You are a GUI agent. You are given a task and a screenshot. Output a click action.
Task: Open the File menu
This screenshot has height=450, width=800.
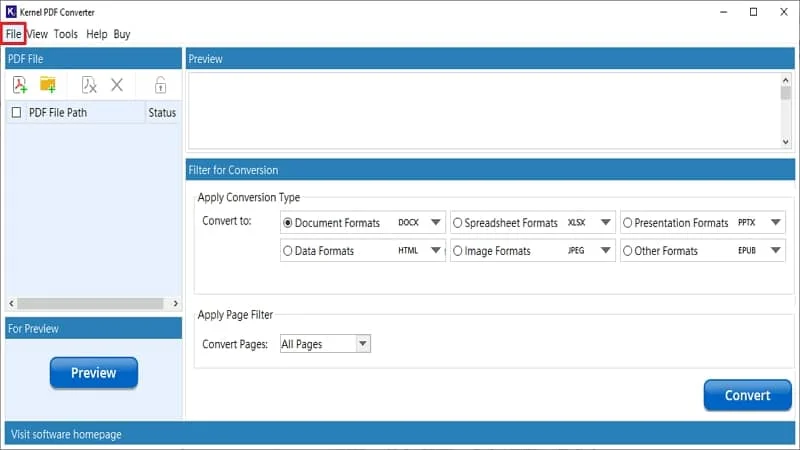click(x=13, y=34)
